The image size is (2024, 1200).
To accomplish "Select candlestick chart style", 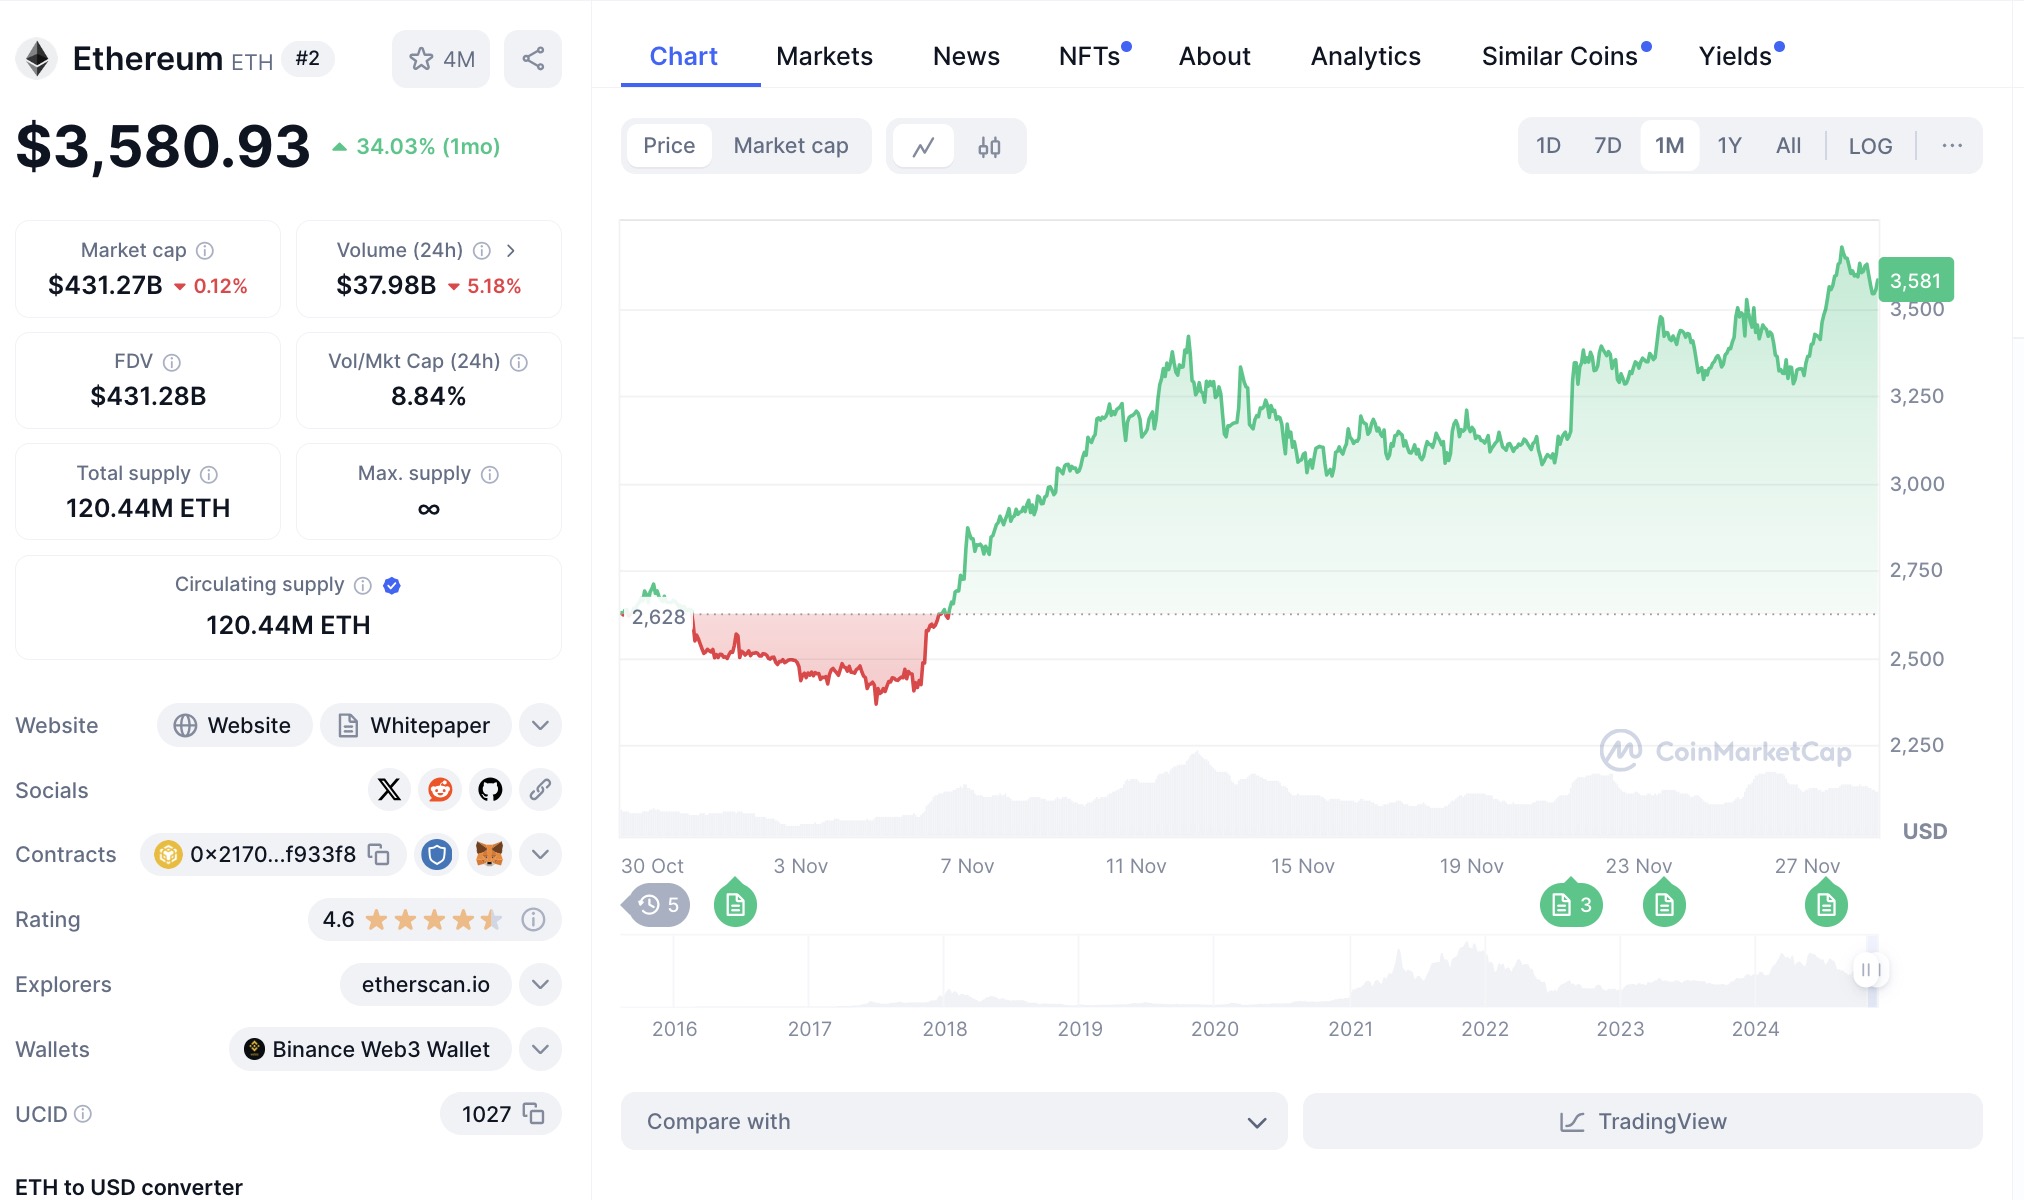I will 989,147.
